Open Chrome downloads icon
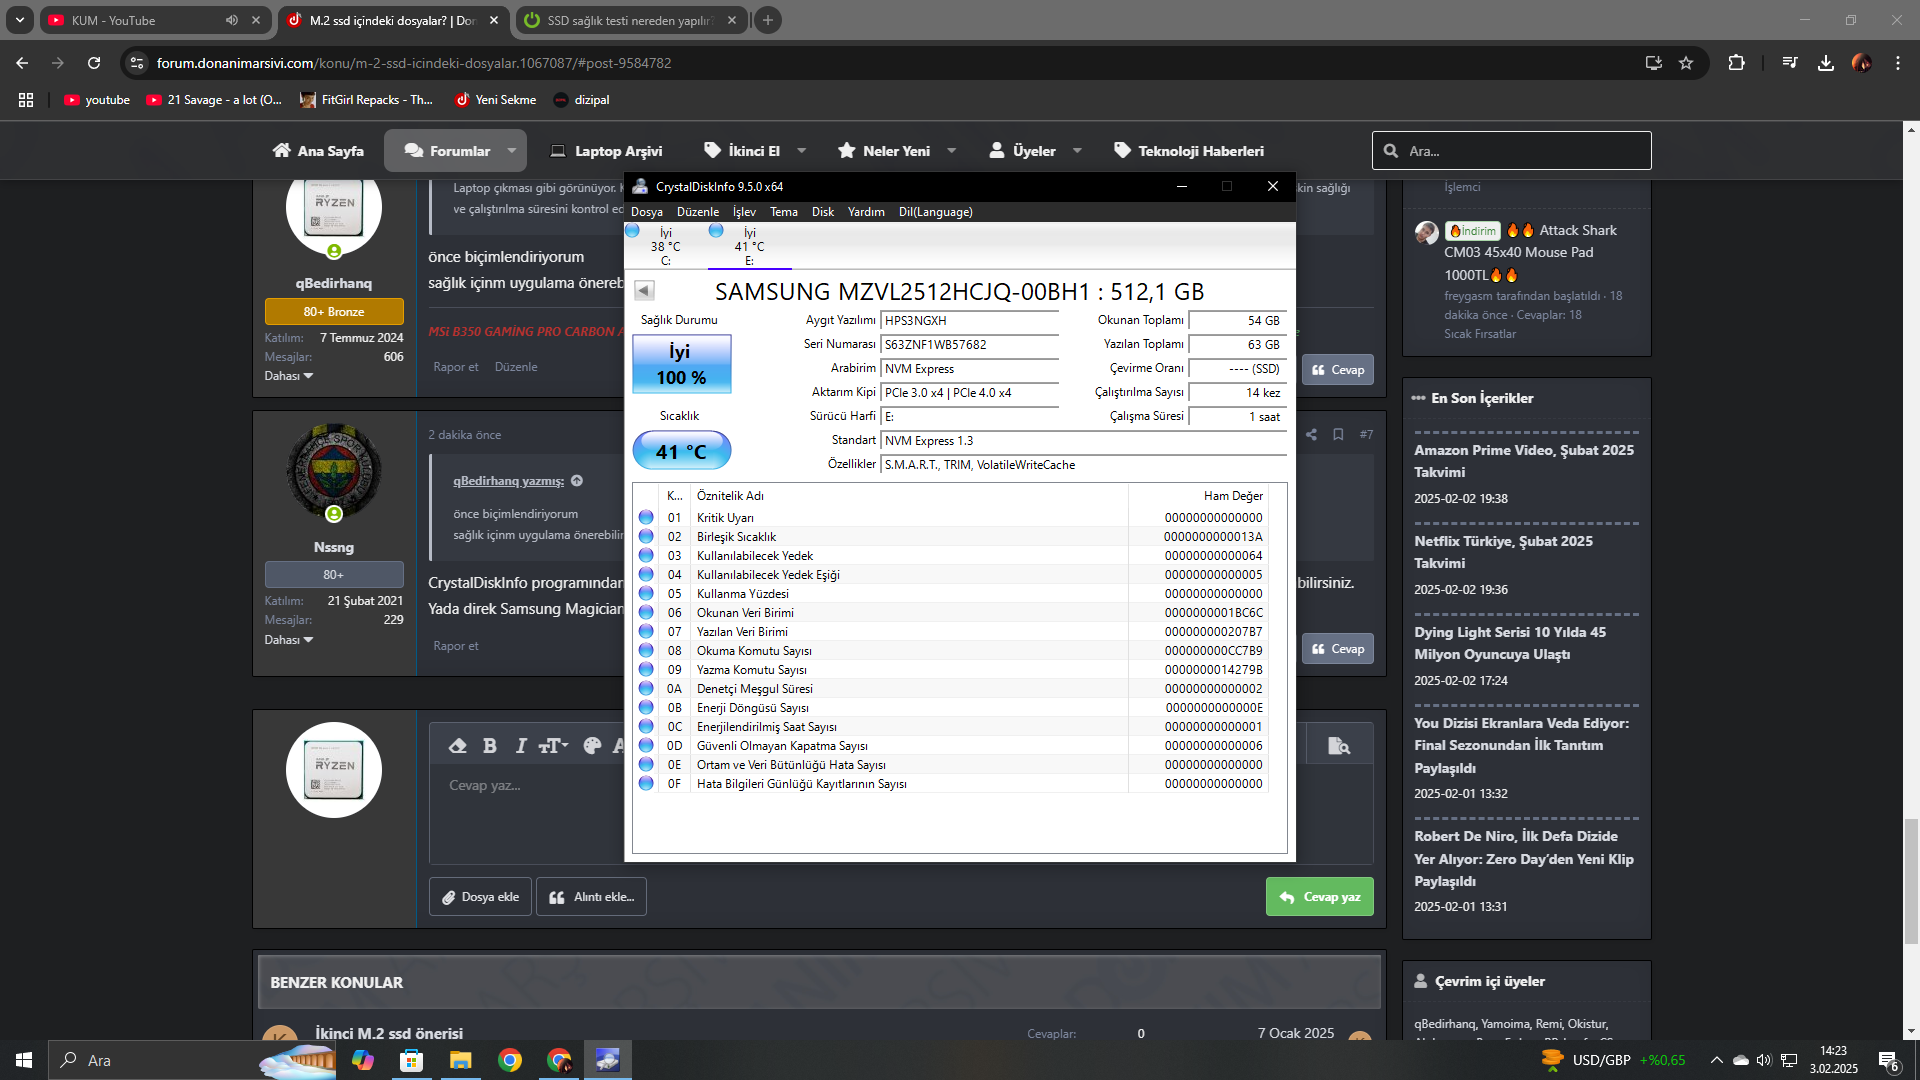 [x=1825, y=63]
